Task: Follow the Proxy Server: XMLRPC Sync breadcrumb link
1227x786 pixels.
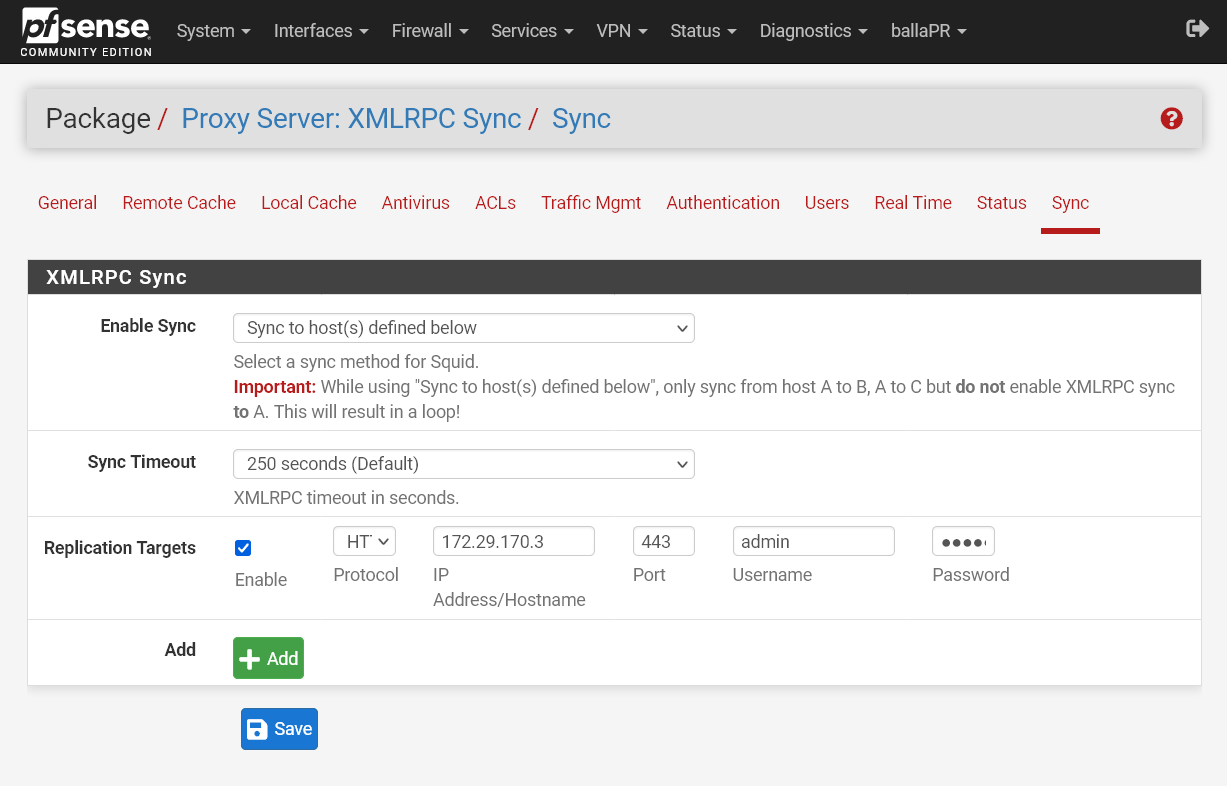Action: click(x=351, y=119)
